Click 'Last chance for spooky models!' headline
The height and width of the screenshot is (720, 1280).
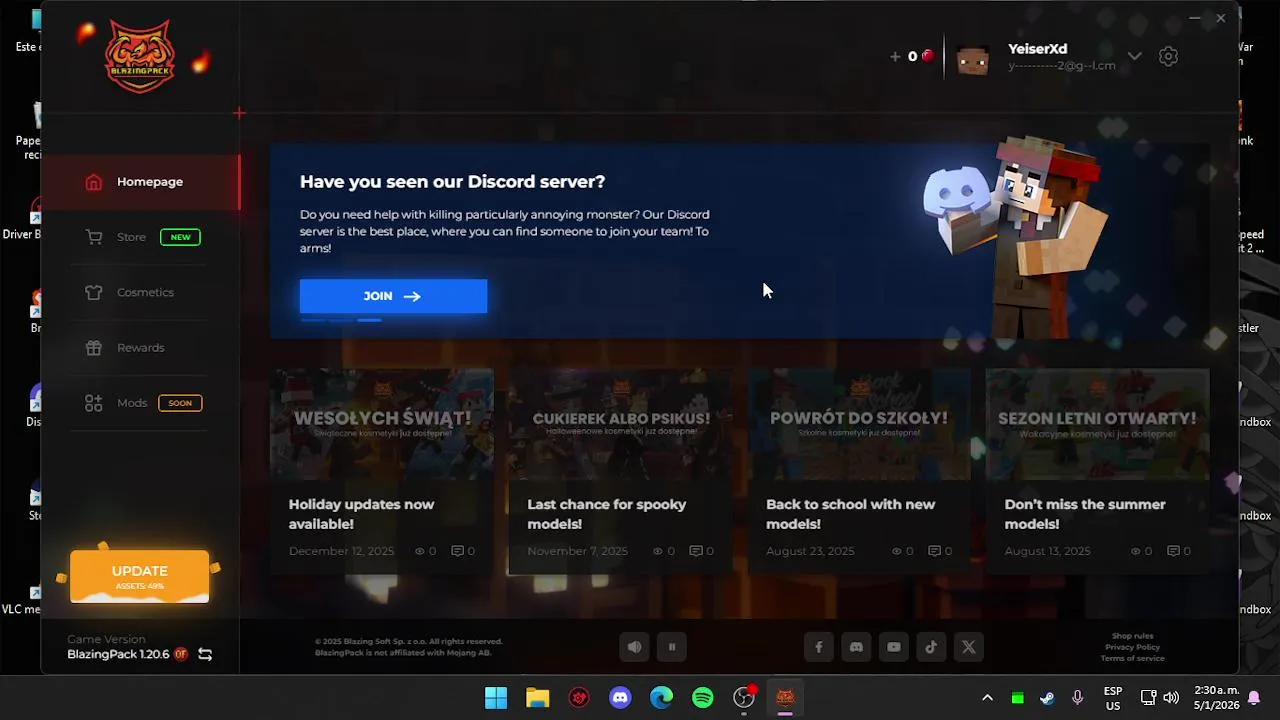(x=606, y=514)
